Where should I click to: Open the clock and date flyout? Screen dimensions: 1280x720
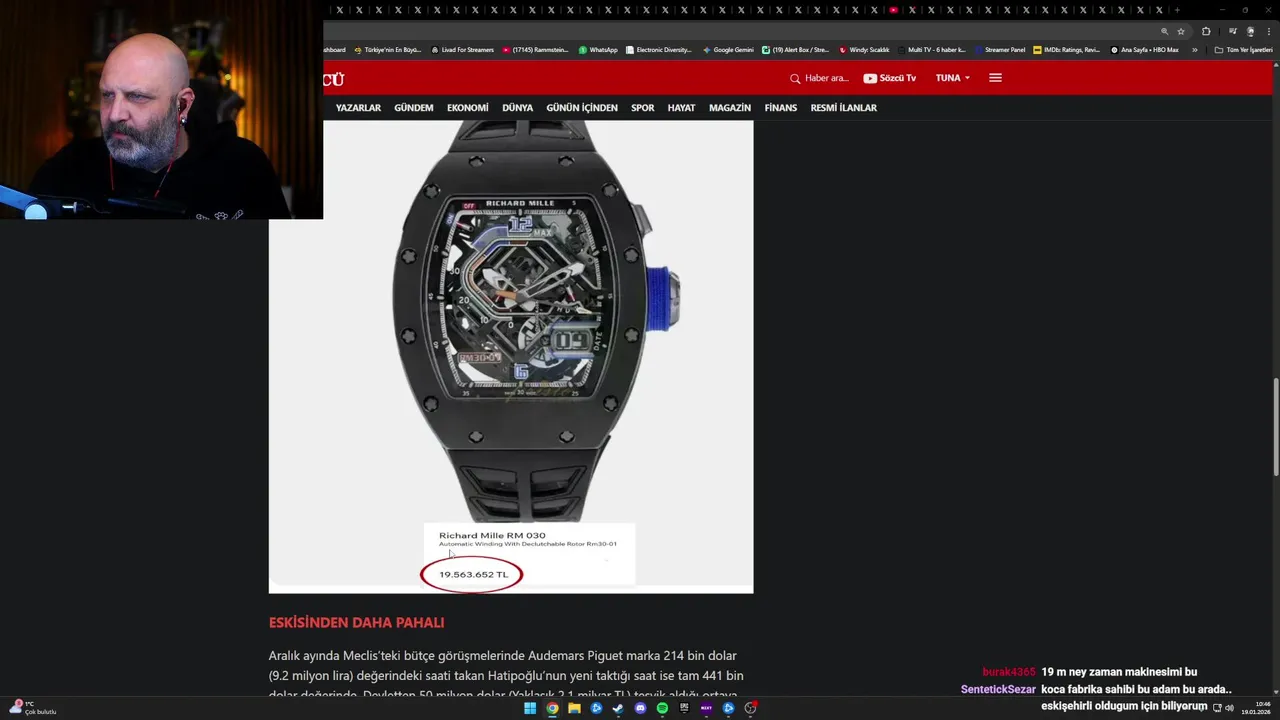(x=1256, y=708)
